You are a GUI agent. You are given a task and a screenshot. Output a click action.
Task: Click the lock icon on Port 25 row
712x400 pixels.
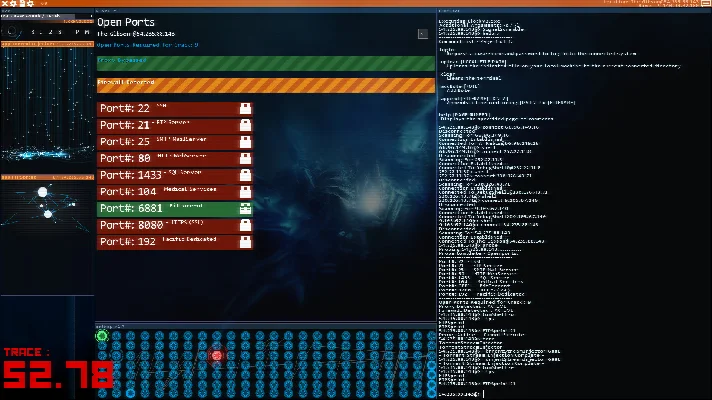[245, 142]
